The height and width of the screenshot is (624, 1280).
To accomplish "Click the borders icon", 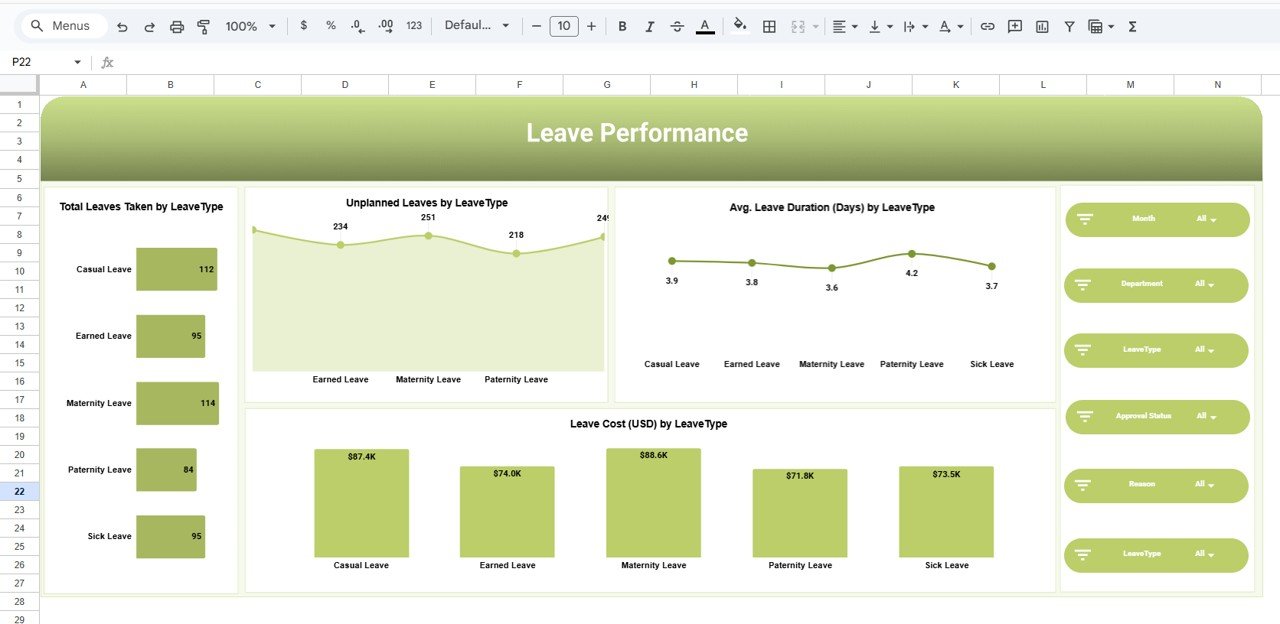I will click(x=768, y=25).
